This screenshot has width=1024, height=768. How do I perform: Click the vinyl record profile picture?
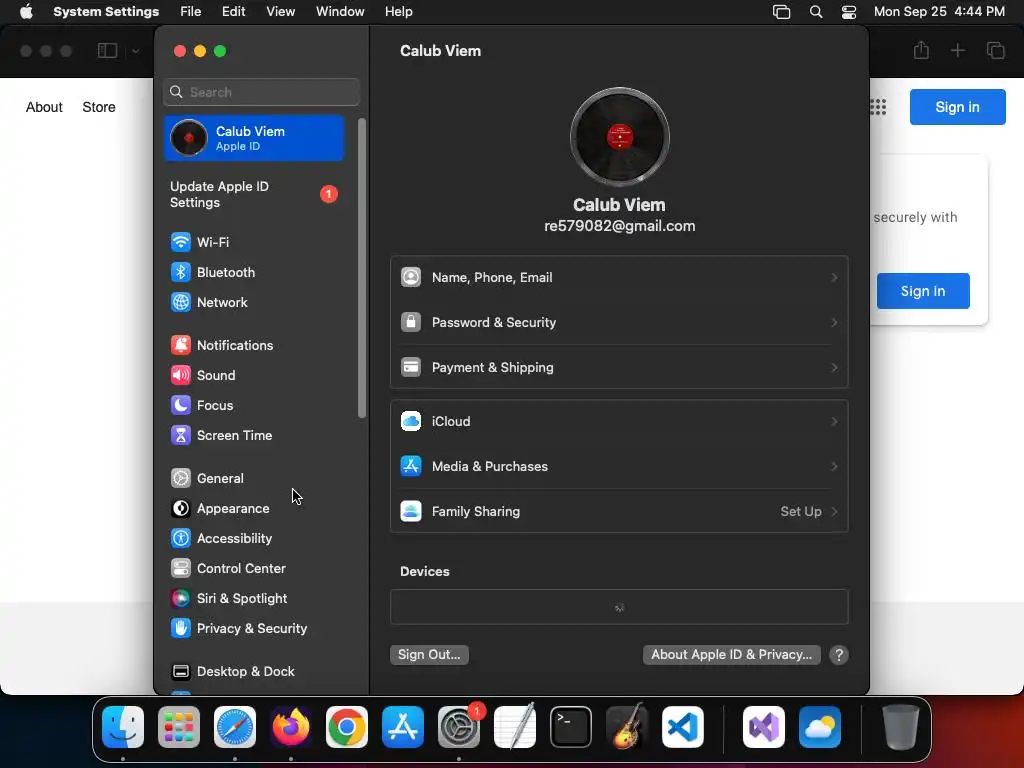[x=619, y=137]
